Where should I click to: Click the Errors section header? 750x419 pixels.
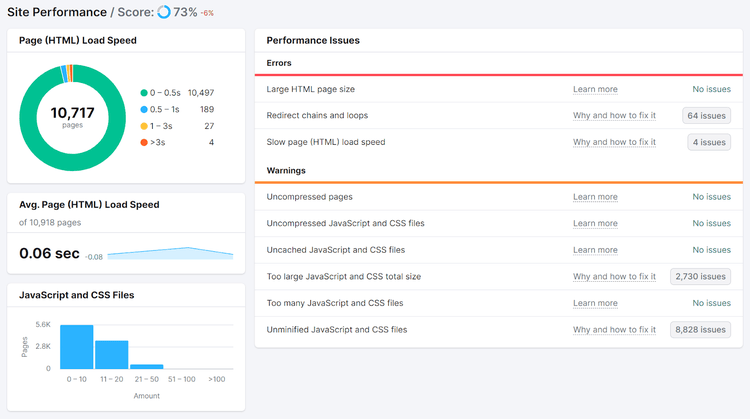(279, 63)
